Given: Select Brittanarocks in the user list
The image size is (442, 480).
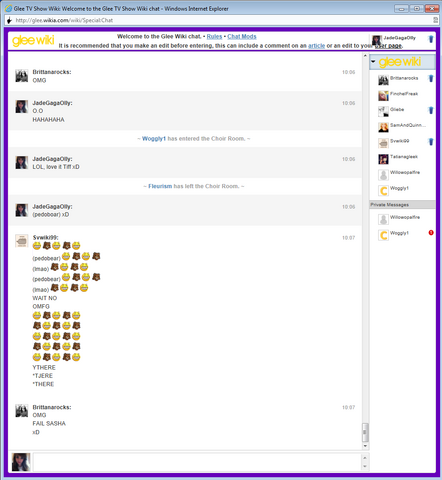Looking at the screenshot, I should pos(404,78).
